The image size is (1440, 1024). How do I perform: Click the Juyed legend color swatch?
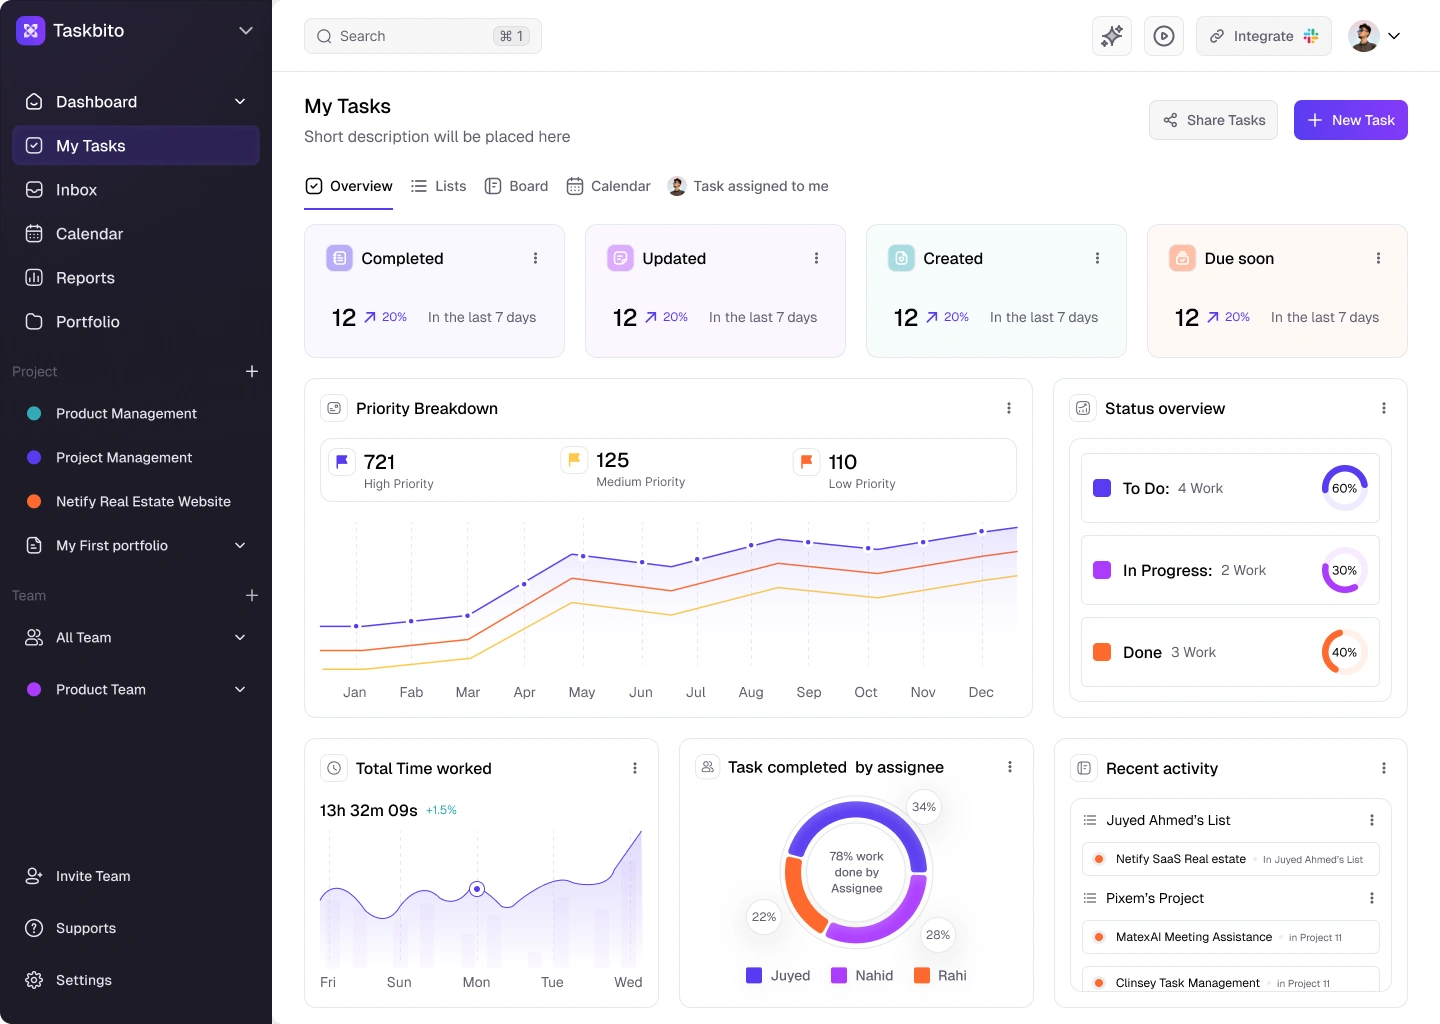pyautogui.click(x=754, y=975)
